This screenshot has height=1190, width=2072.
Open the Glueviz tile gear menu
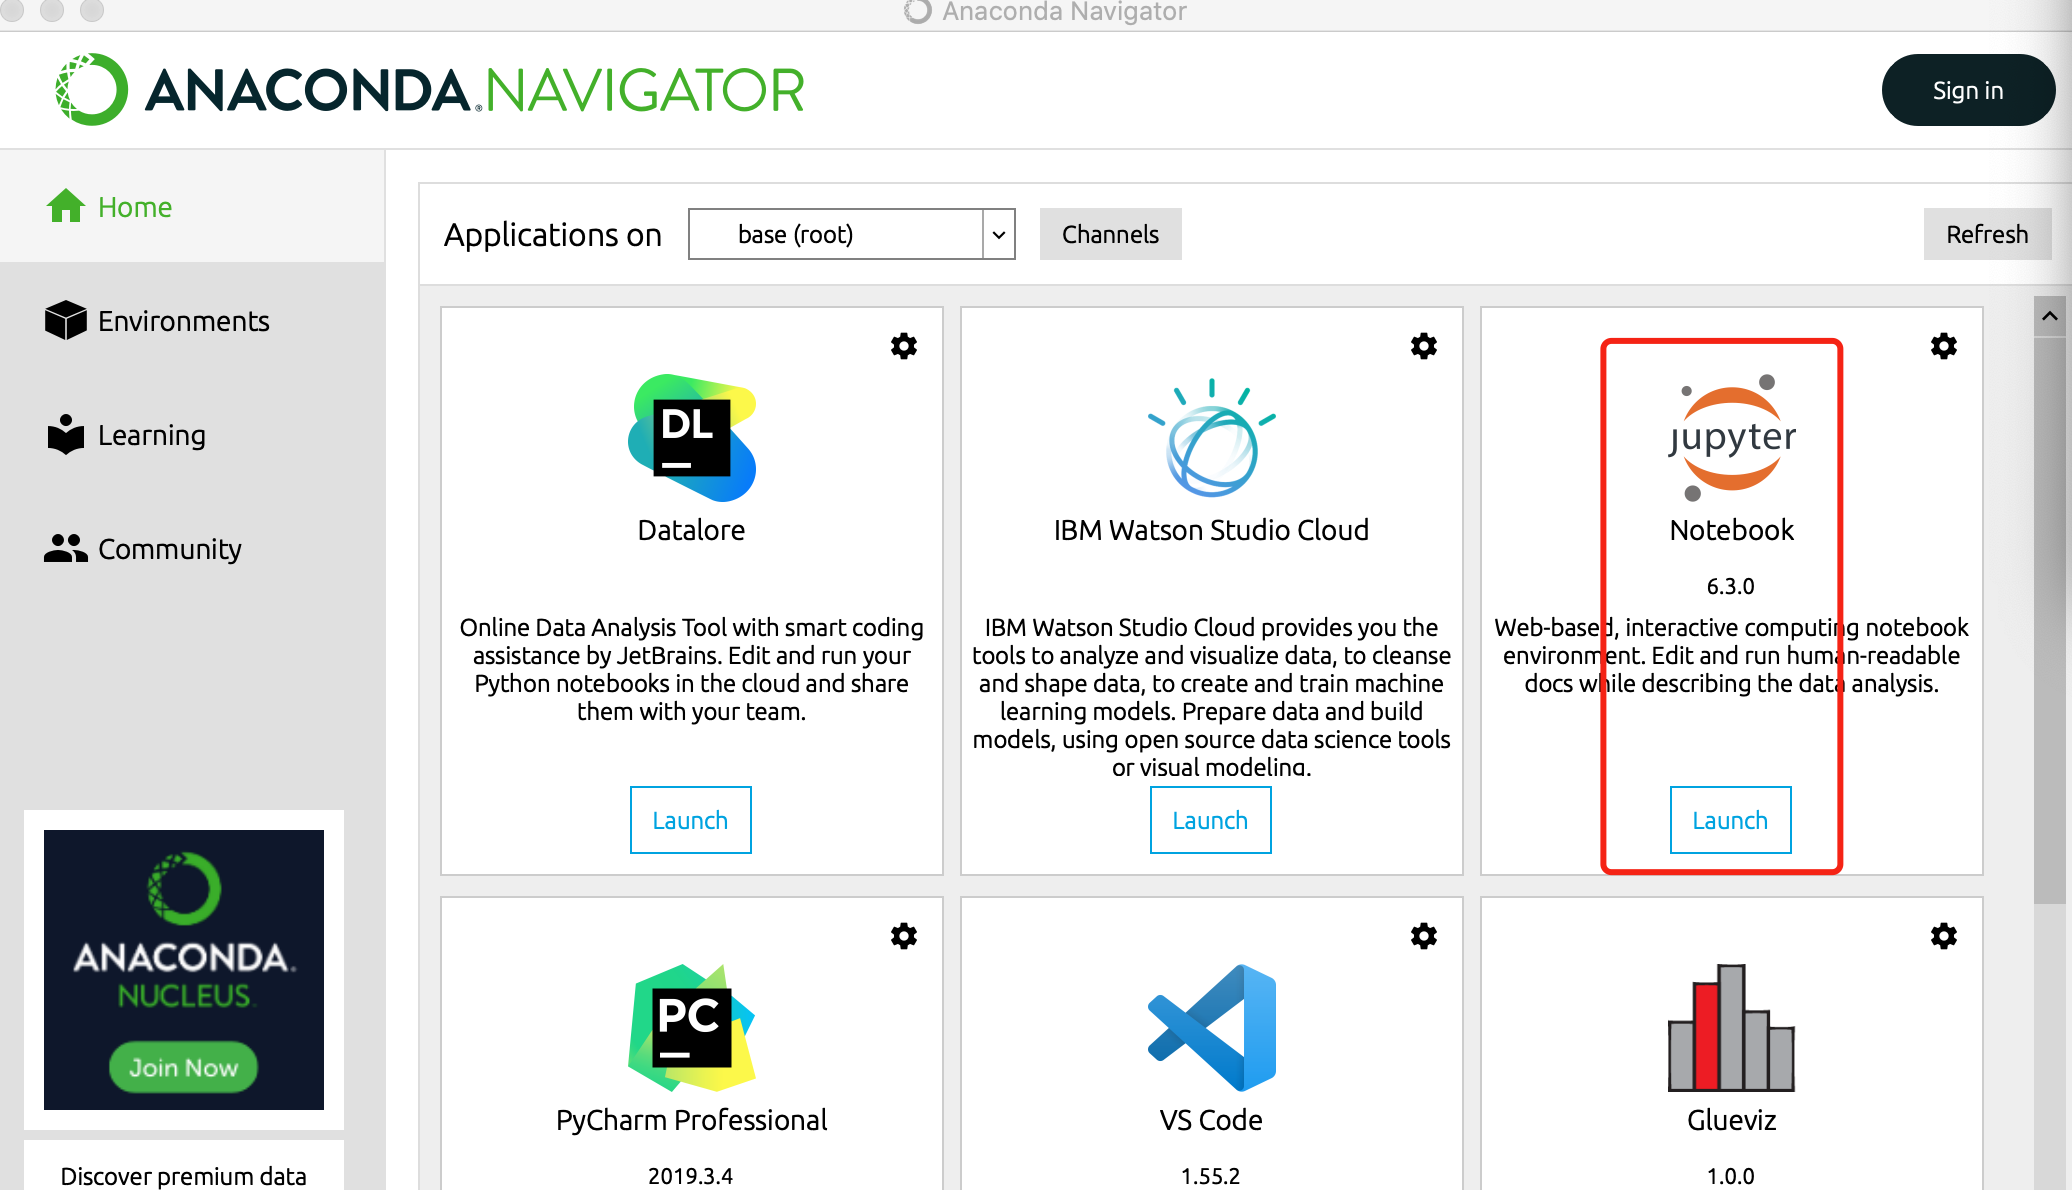point(1943,936)
